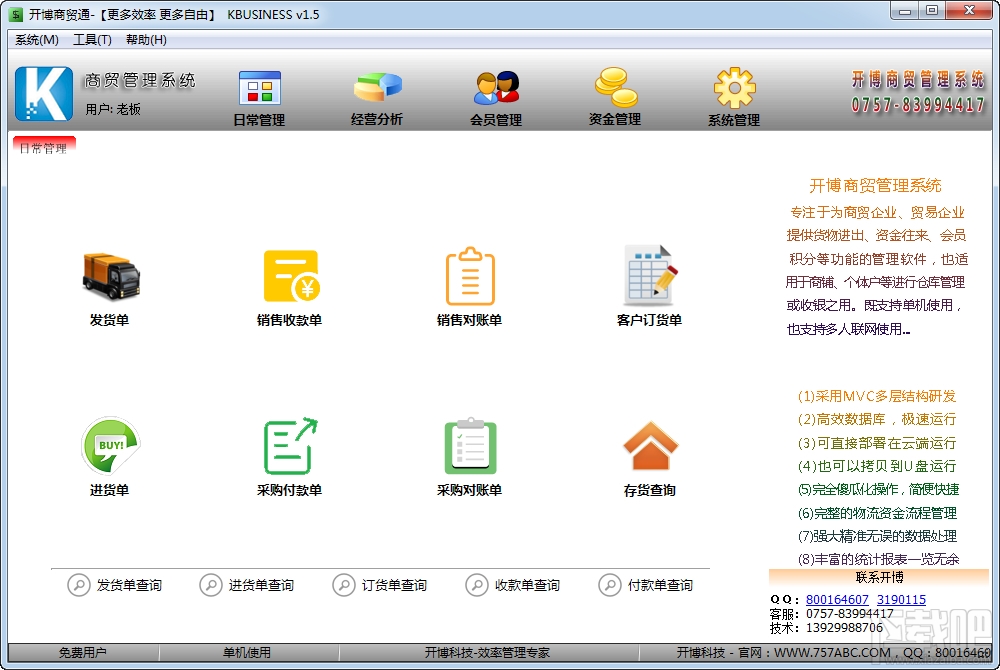Click QQ link 3190115
The width and height of the screenshot is (1000, 670).
pos(901,600)
